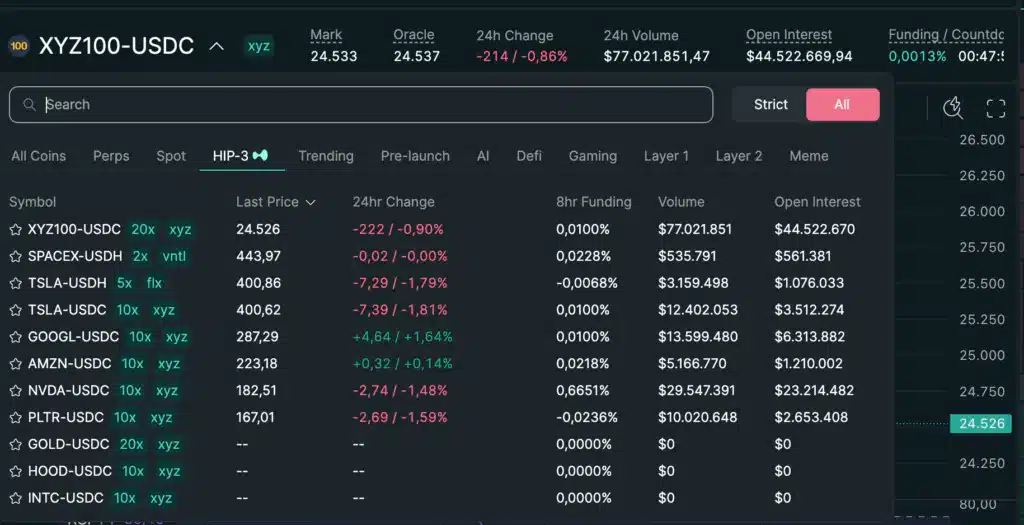The width and height of the screenshot is (1024, 525).
Task: Toggle favorite star for NVDA-USDC
Action: tap(15, 391)
